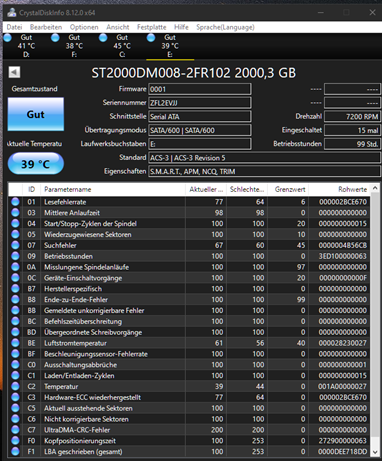Open the Sprache(Language) menu
The height and width of the screenshot is (461, 382).
(225, 27)
